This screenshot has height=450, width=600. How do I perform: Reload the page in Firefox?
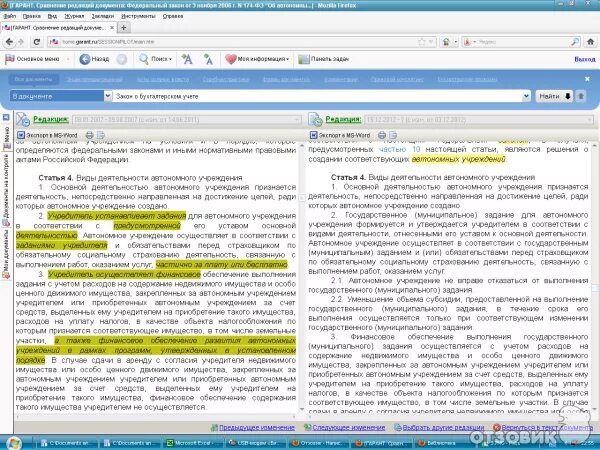[37, 42]
